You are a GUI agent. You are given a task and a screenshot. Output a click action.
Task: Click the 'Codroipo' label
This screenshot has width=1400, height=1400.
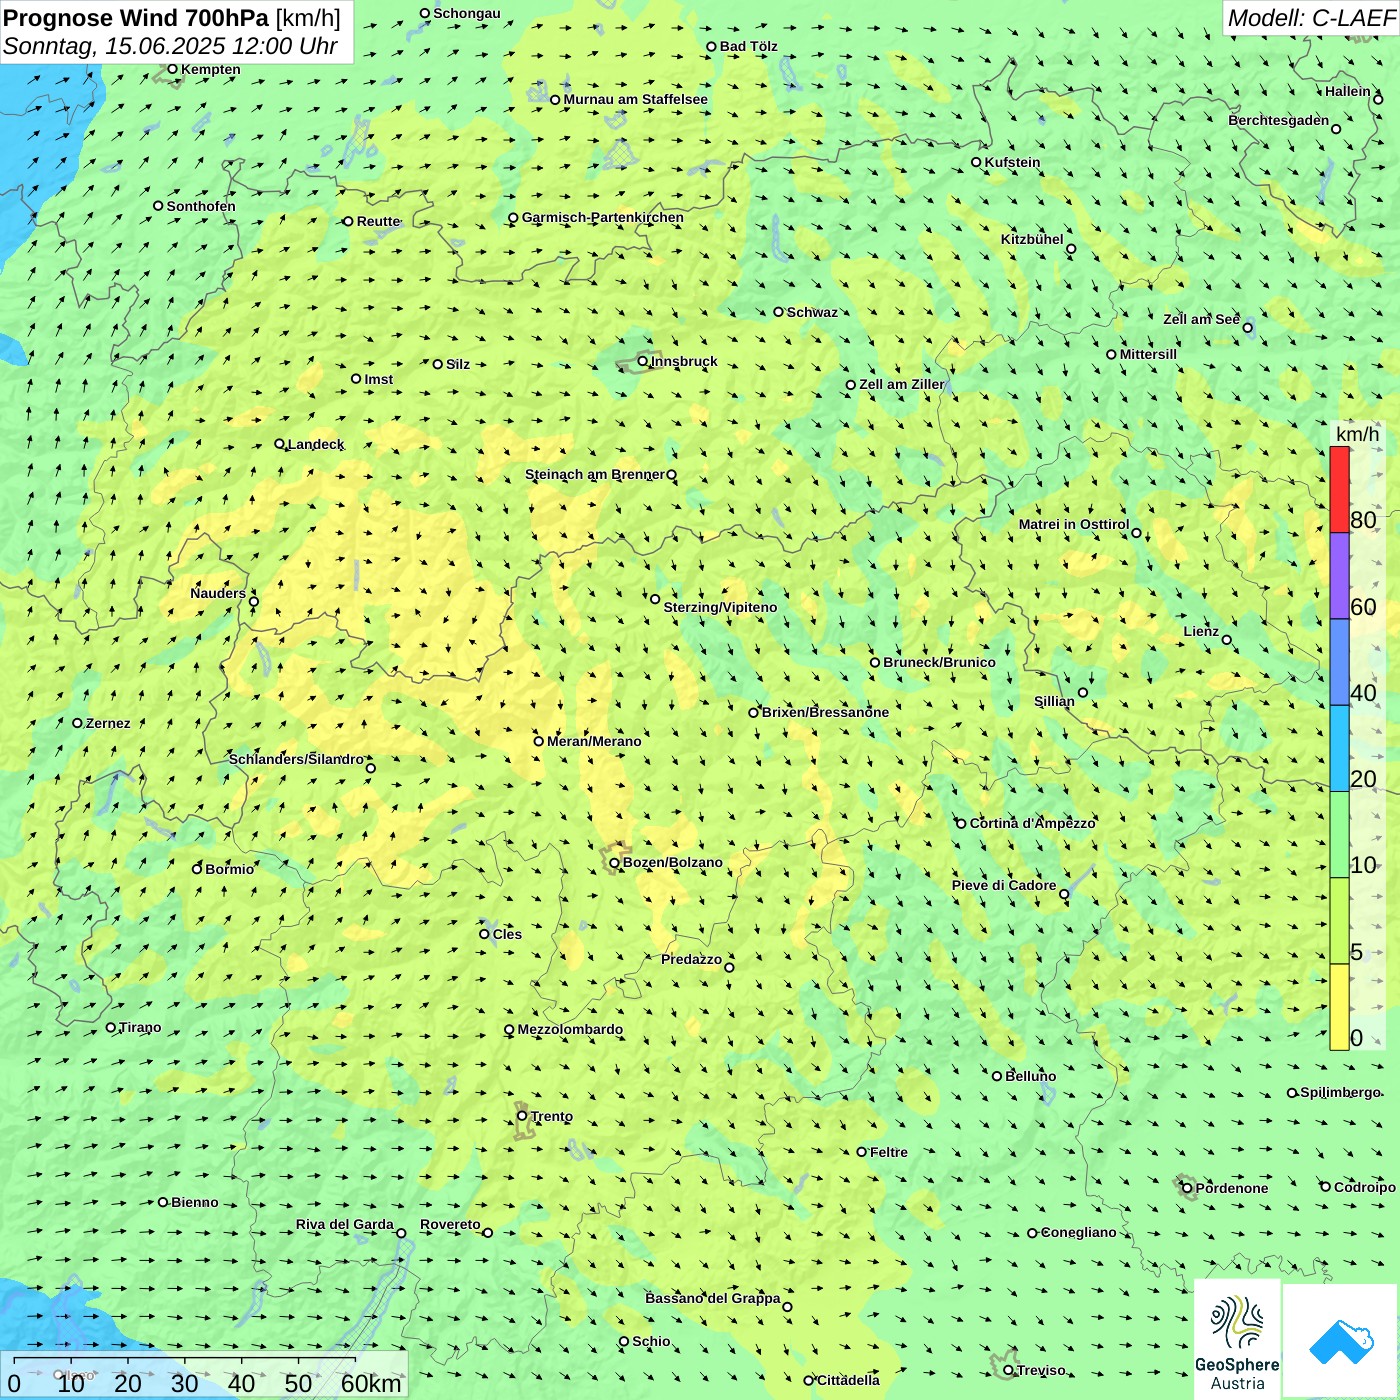coord(1365,1187)
